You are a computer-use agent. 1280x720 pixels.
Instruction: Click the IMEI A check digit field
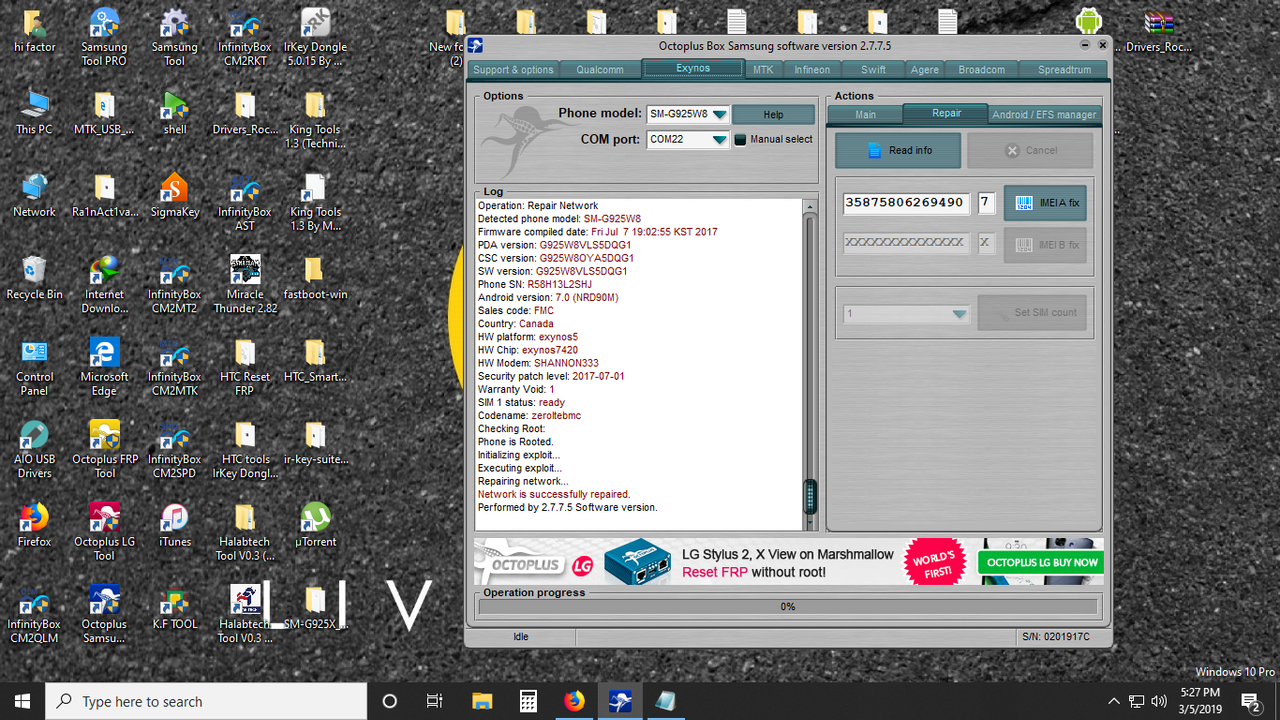(x=986, y=202)
